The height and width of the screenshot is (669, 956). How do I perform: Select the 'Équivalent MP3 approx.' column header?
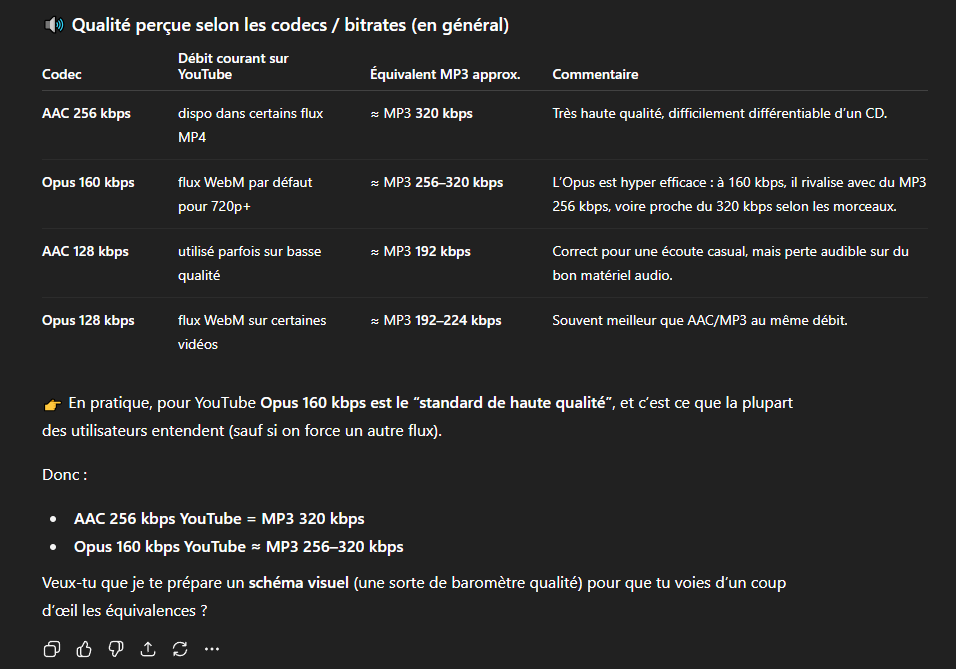pos(445,75)
